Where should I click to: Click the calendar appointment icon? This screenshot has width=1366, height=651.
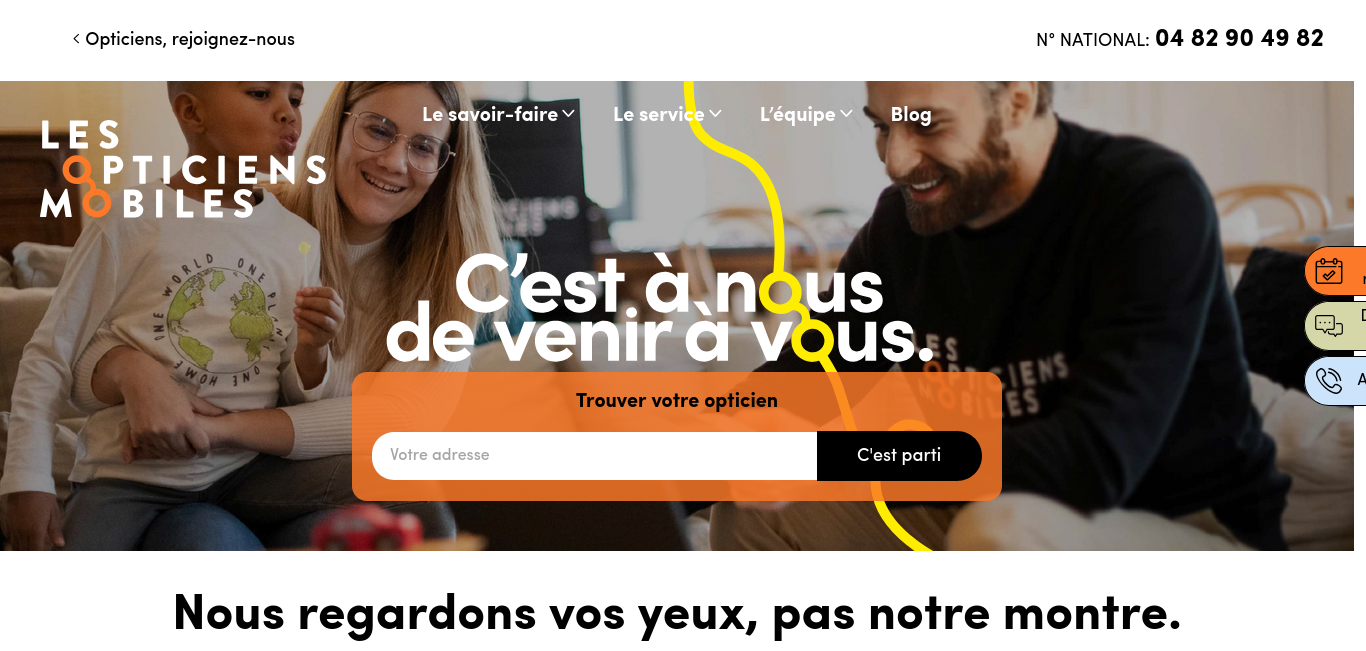[x=1328, y=271]
